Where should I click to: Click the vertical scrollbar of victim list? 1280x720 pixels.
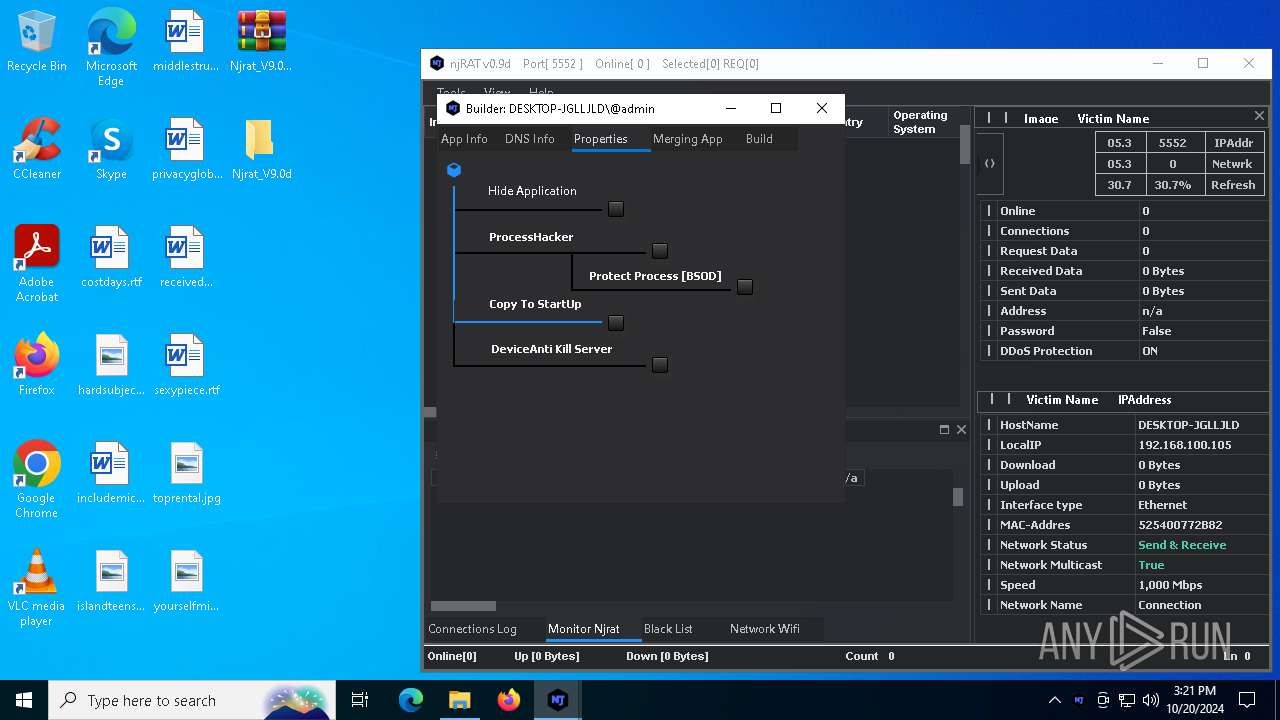965,145
